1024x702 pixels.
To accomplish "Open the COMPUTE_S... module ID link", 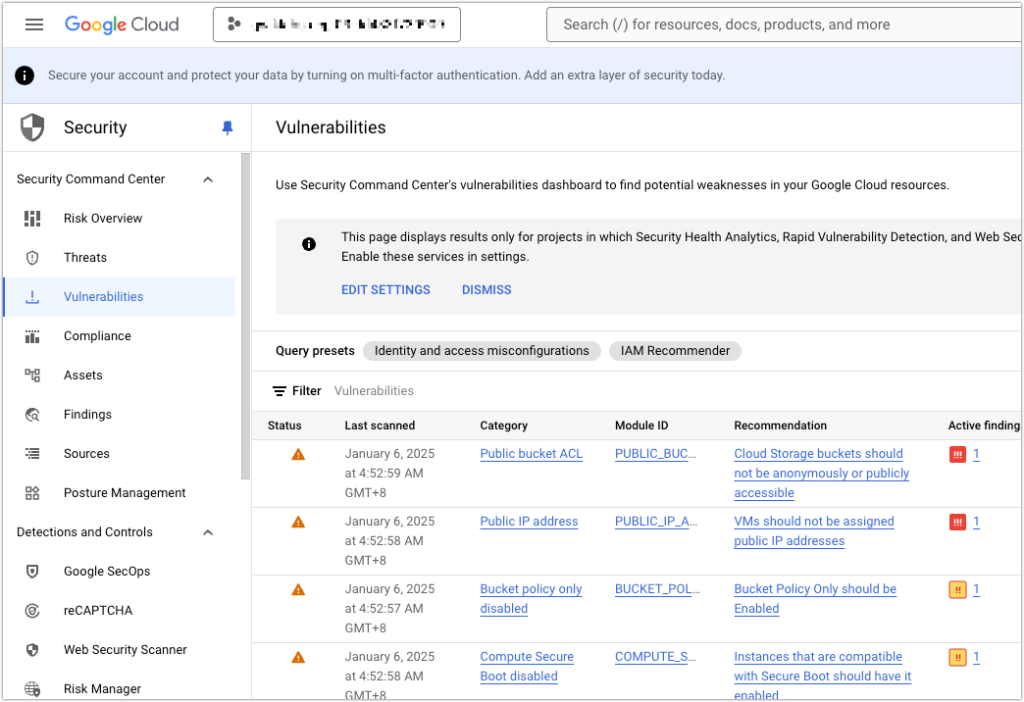I will tap(655, 657).
